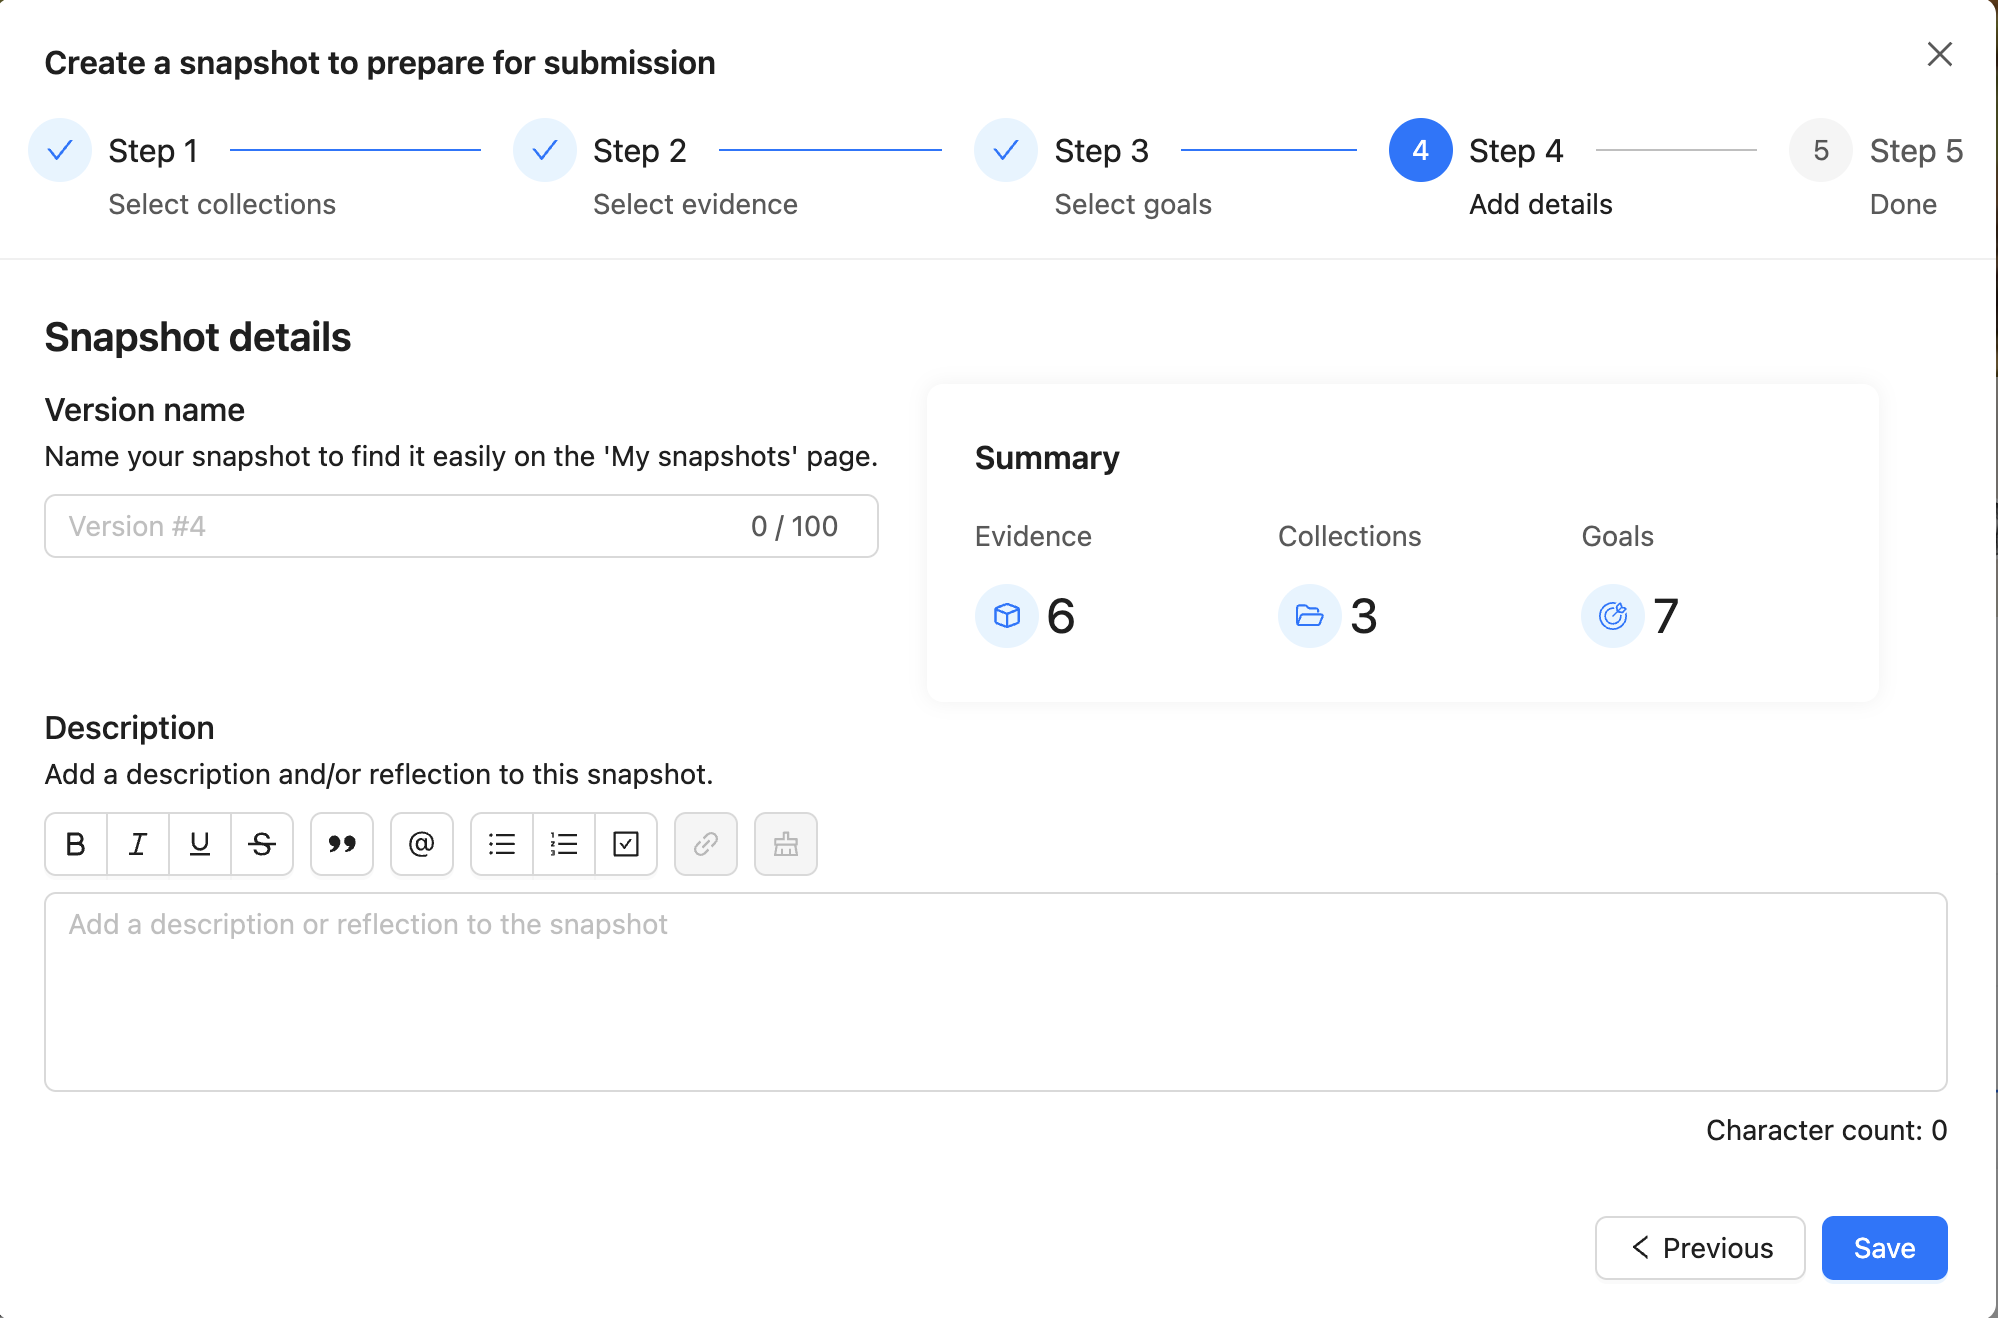Create a bulleted list
1998x1318 pixels.
coord(502,844)
